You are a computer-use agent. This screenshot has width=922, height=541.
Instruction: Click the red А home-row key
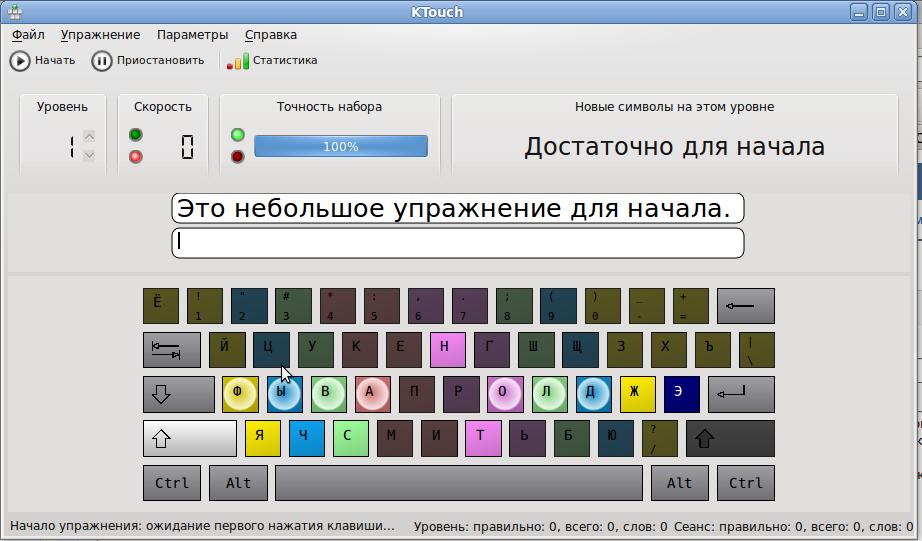[373, 394]
